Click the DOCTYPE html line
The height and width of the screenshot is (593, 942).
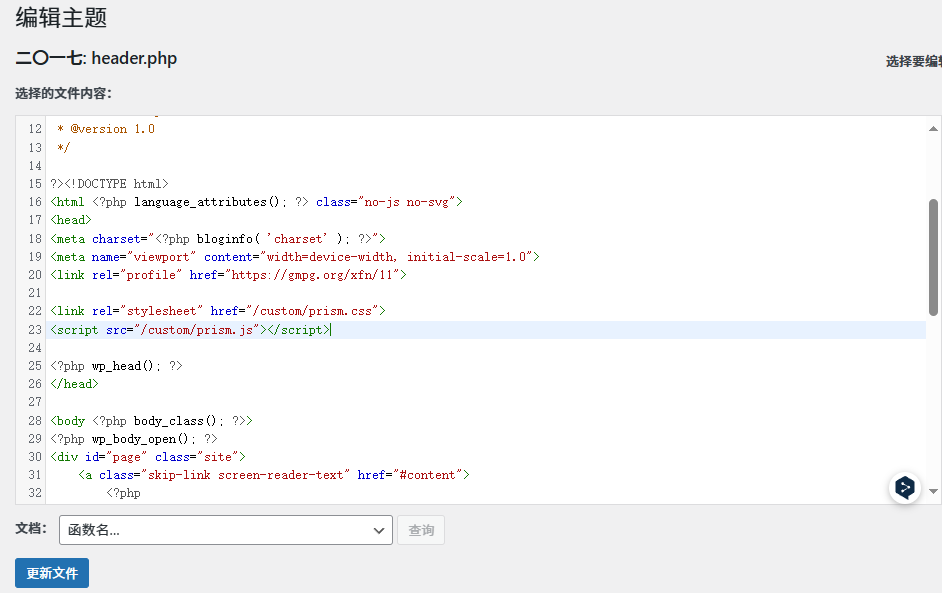[109, 184]
